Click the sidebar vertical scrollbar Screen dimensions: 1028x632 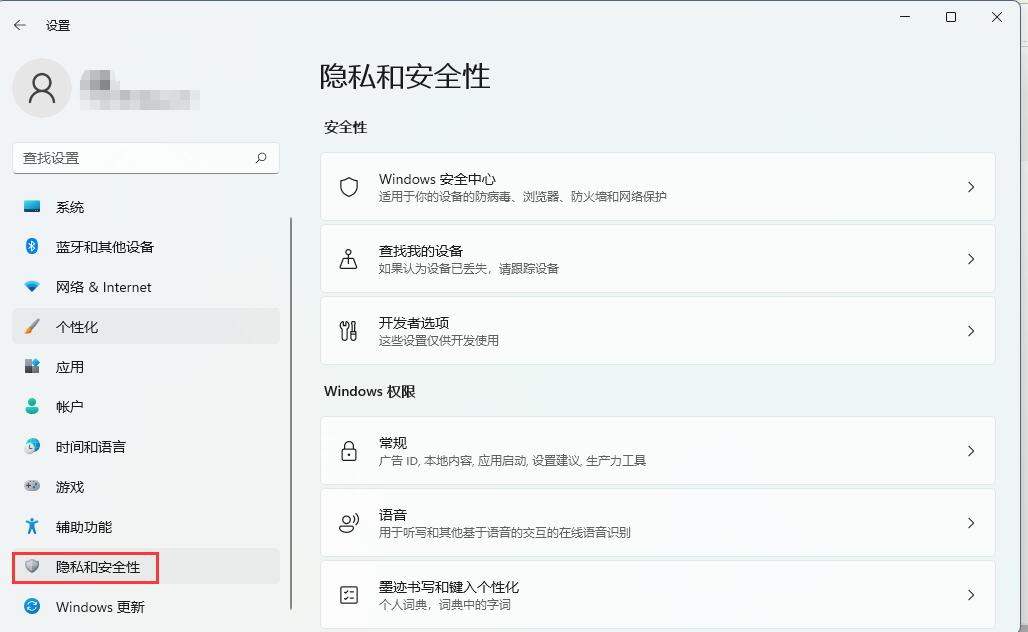click(290, 414)
